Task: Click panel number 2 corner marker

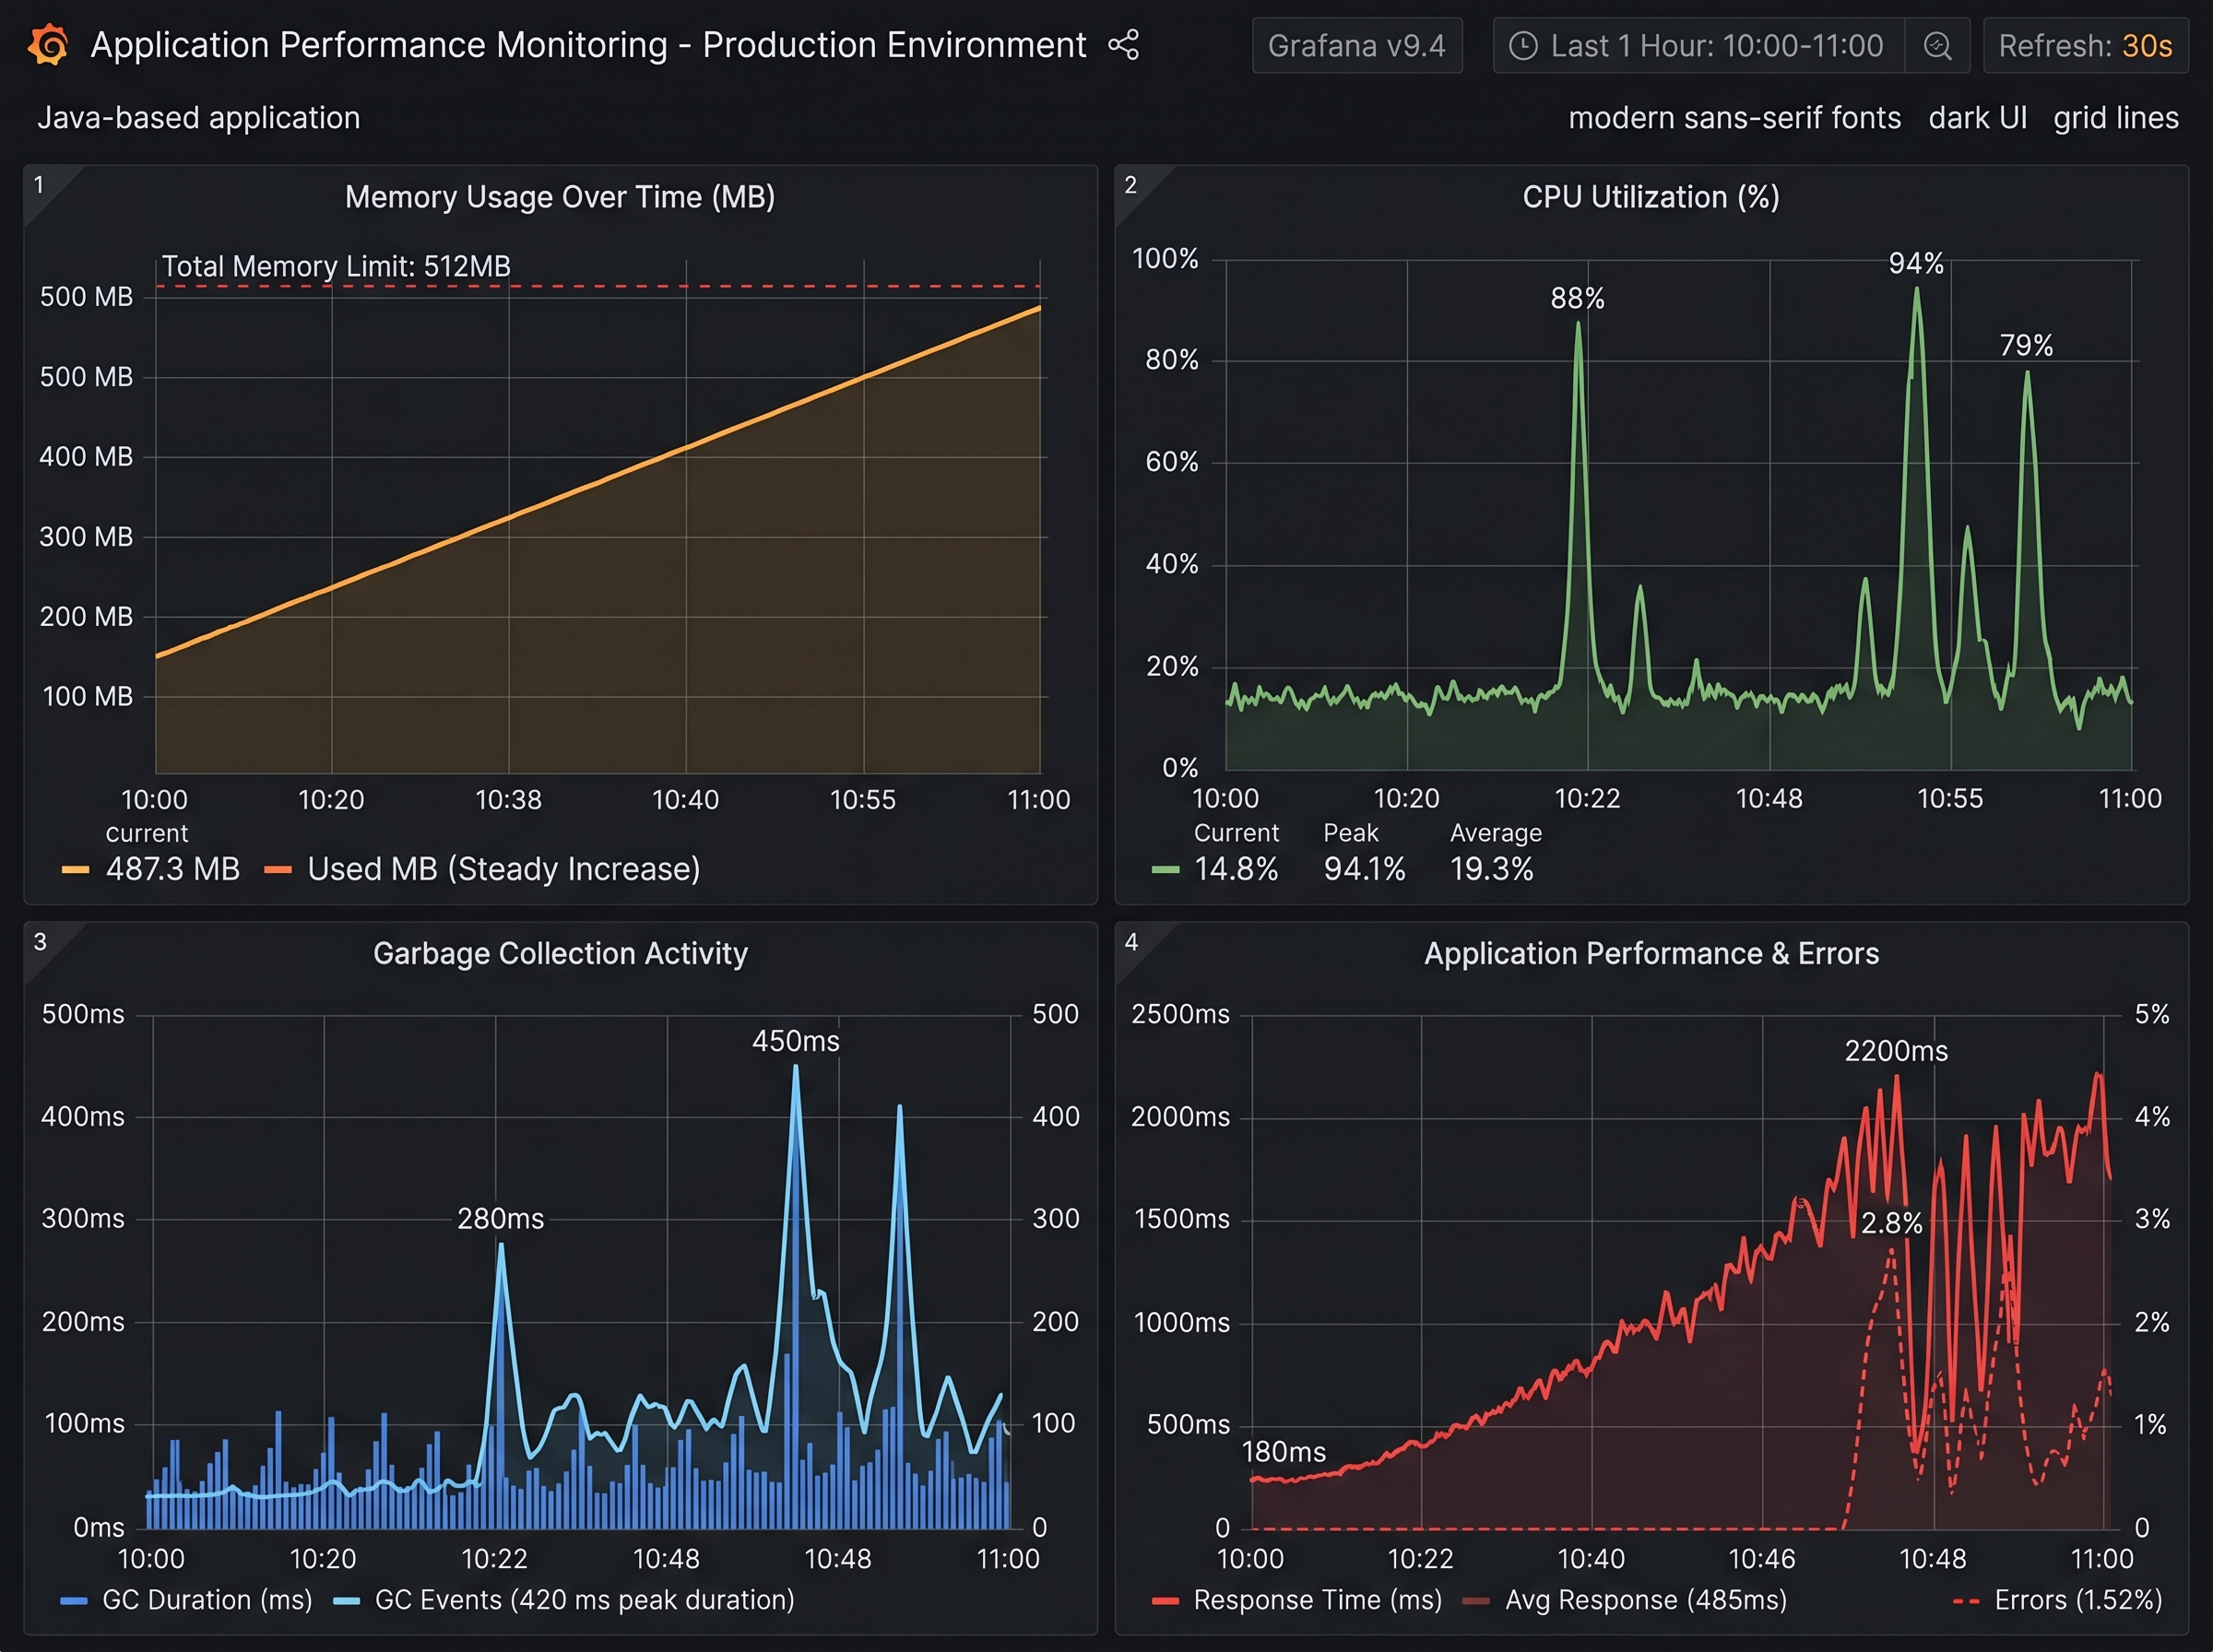Action: pos(1131,185)
